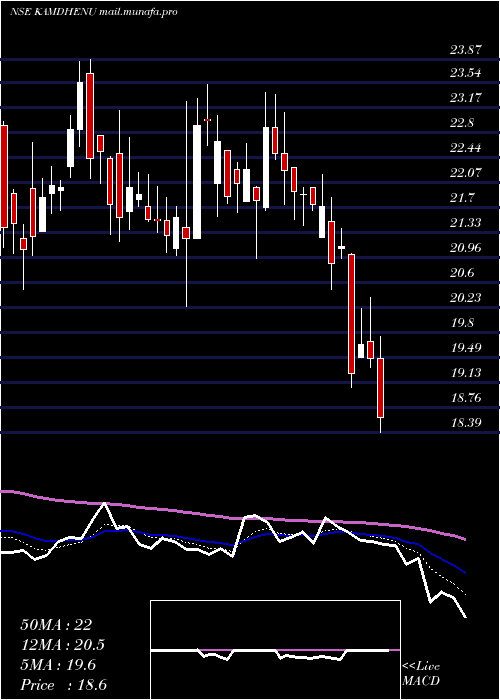Click the 20.6 price axis label
500x700 pixels.
(462, 273)
